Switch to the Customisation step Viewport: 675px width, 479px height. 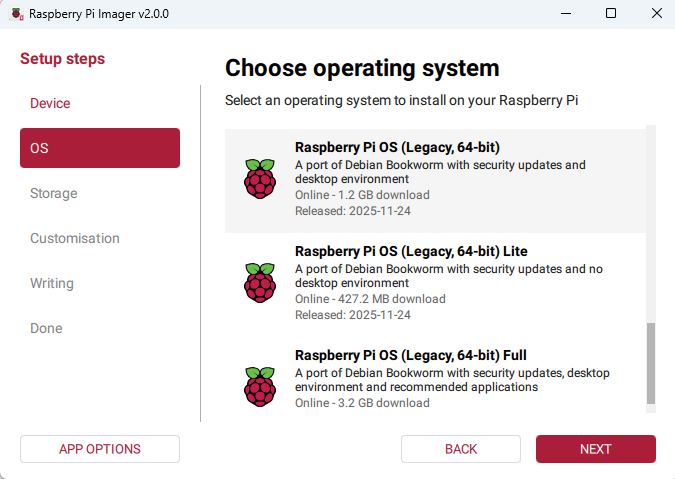pyautogui.click(x=75, y=238)
